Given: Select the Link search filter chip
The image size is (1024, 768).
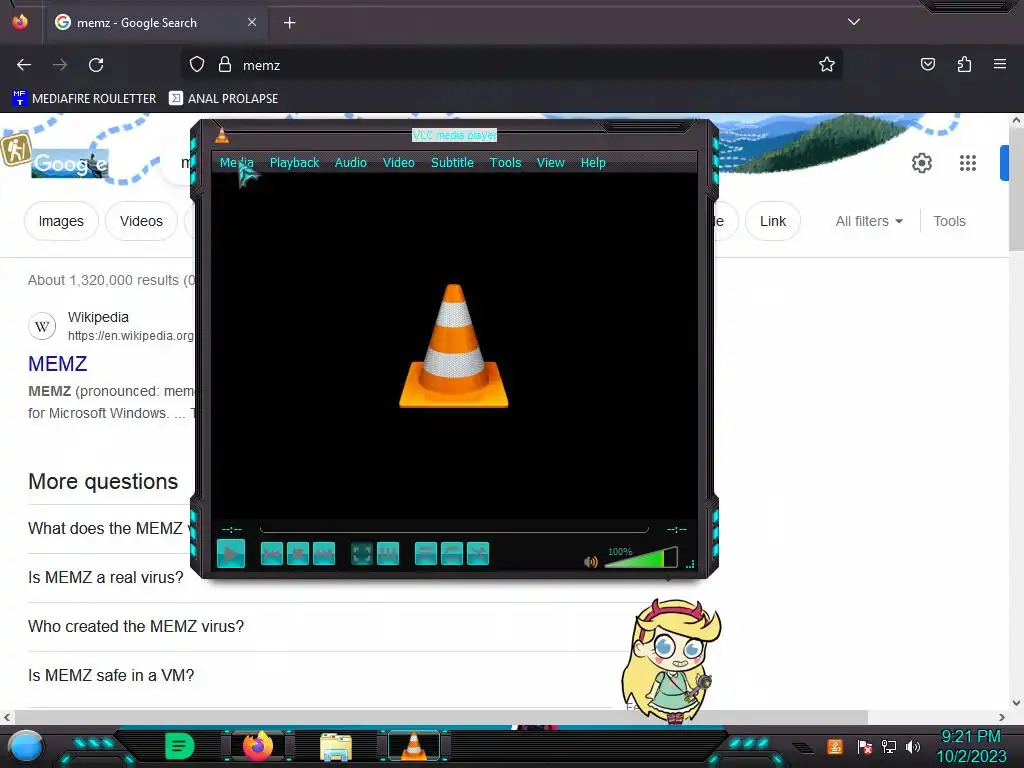Looking at the screenshot, I should [773, 221].
